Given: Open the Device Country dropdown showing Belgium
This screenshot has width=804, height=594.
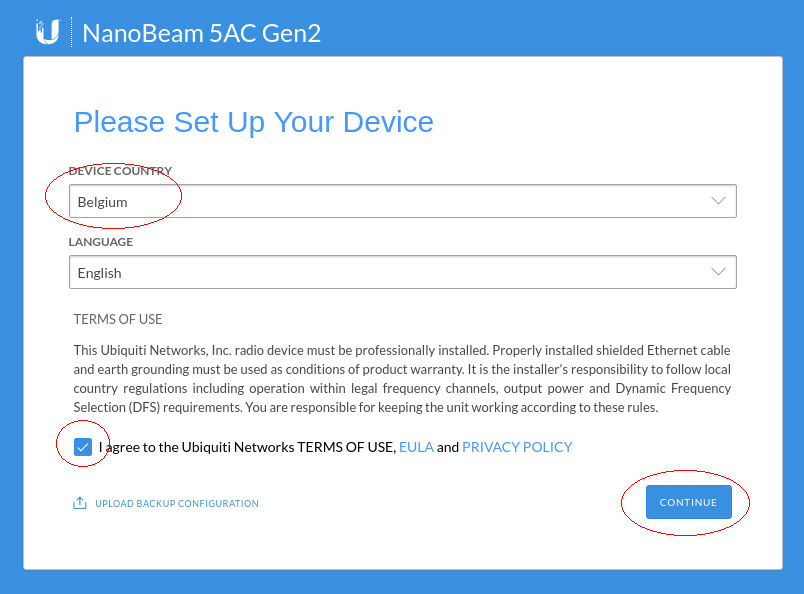Looking at the screenshot, I should [403, 201].
